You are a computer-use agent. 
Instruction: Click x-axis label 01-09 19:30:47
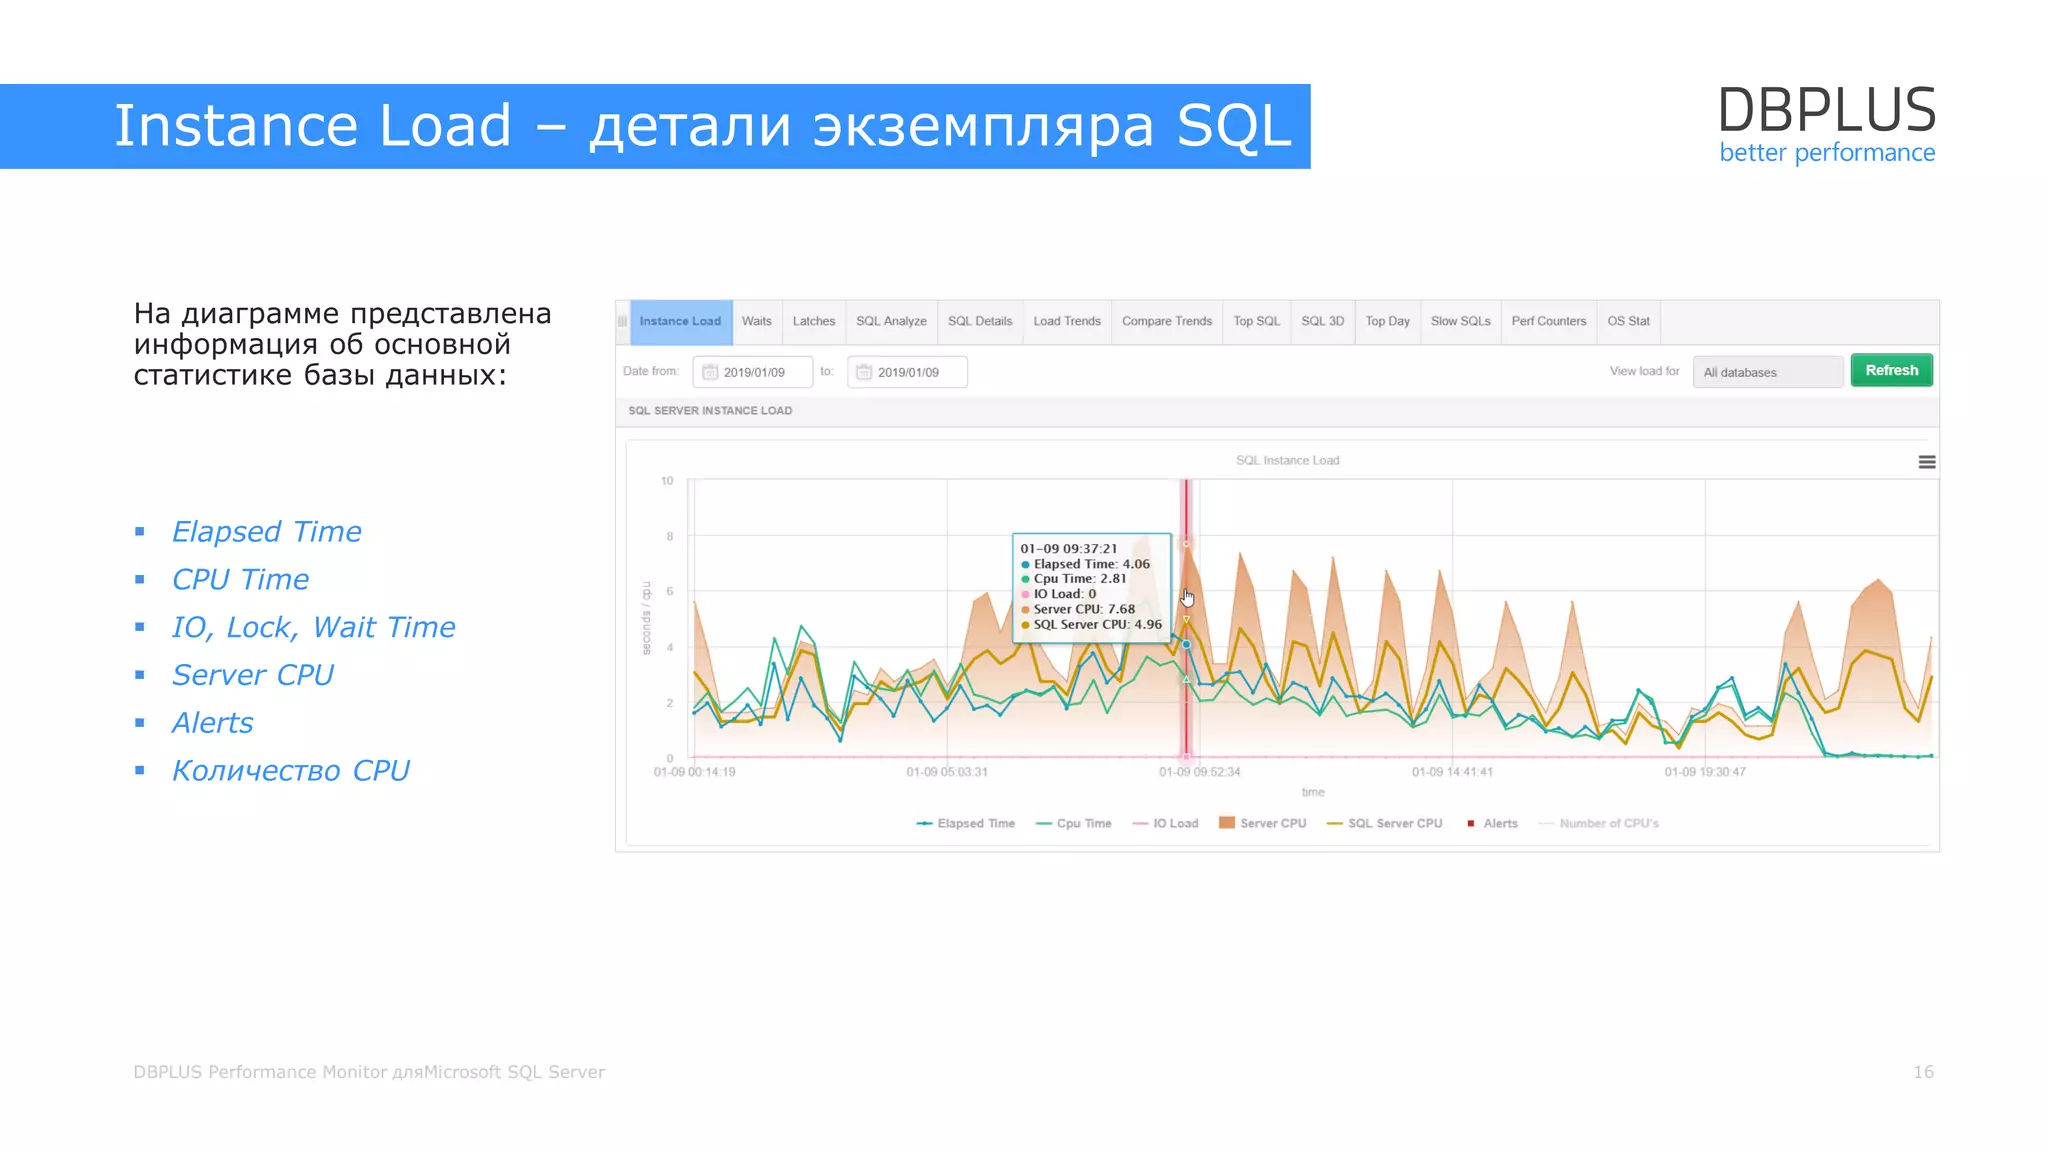1705,772
